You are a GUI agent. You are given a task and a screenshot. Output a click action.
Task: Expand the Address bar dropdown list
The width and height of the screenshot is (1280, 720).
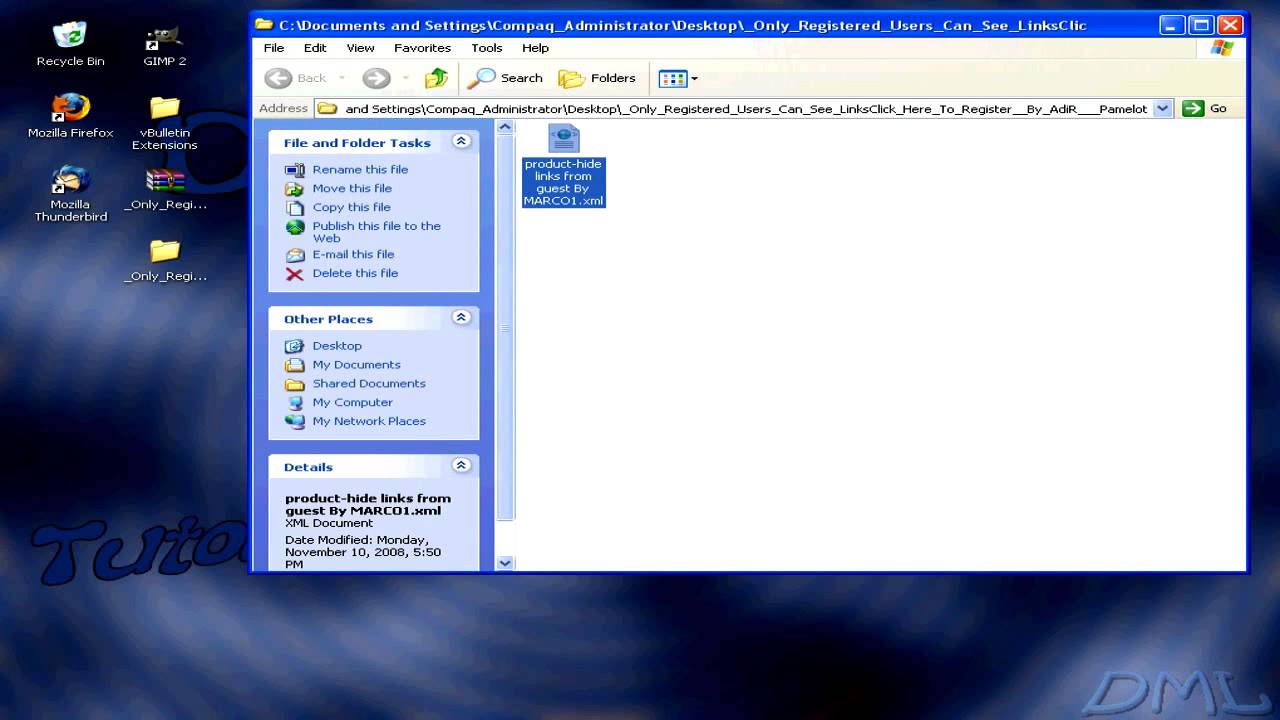1162,108
